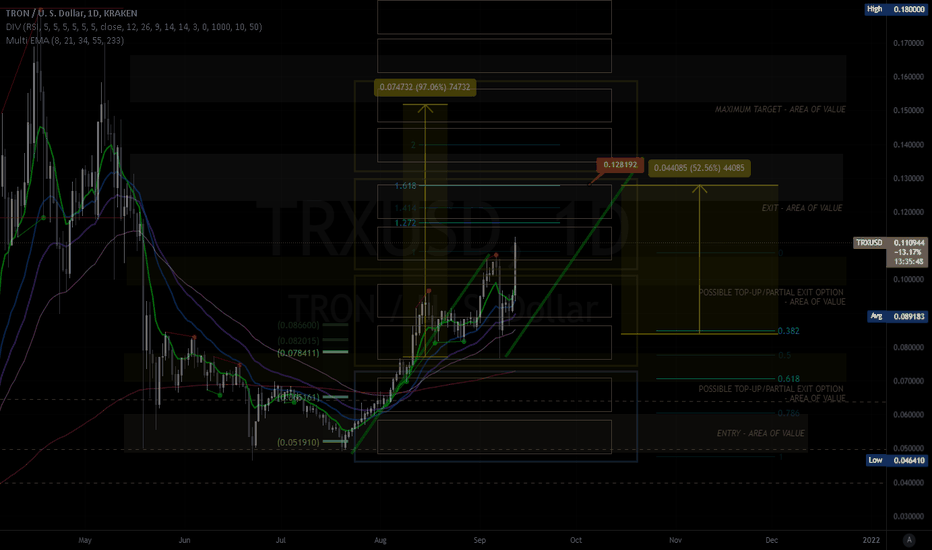The width and height of the screenshot is (932, 550).
Task: Click the POSSIBLE TOP-UP/PARTIAL EXIT note above 0.382 level
Action: [x=772, y=297]
